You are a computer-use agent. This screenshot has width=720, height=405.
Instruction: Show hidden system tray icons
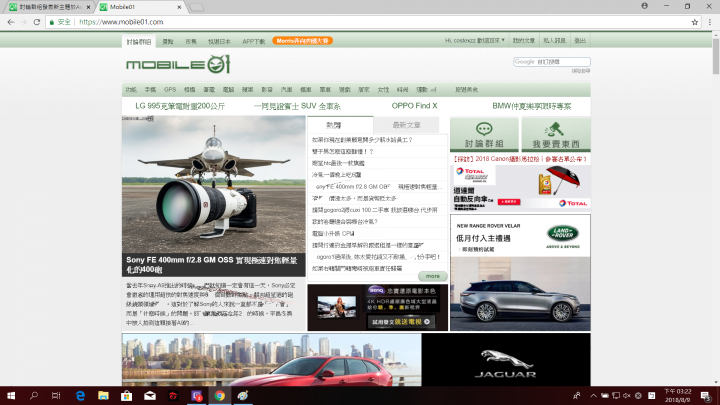pos(594,395)
